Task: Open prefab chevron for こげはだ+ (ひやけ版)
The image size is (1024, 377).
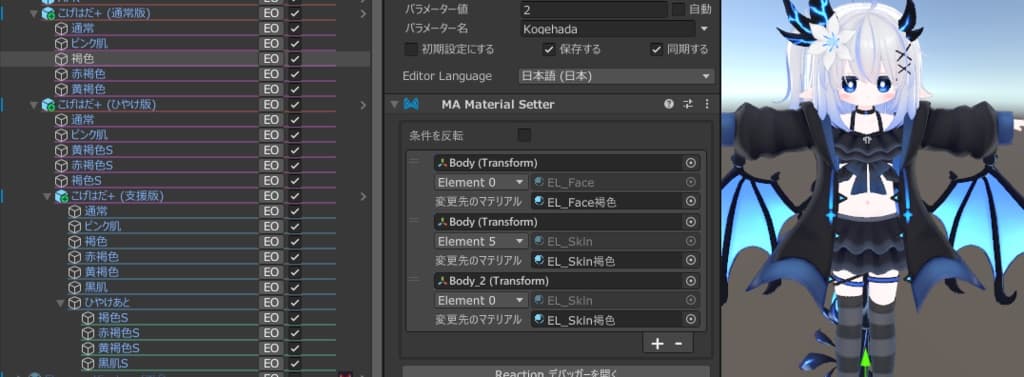Action: (x=363, y=105)
